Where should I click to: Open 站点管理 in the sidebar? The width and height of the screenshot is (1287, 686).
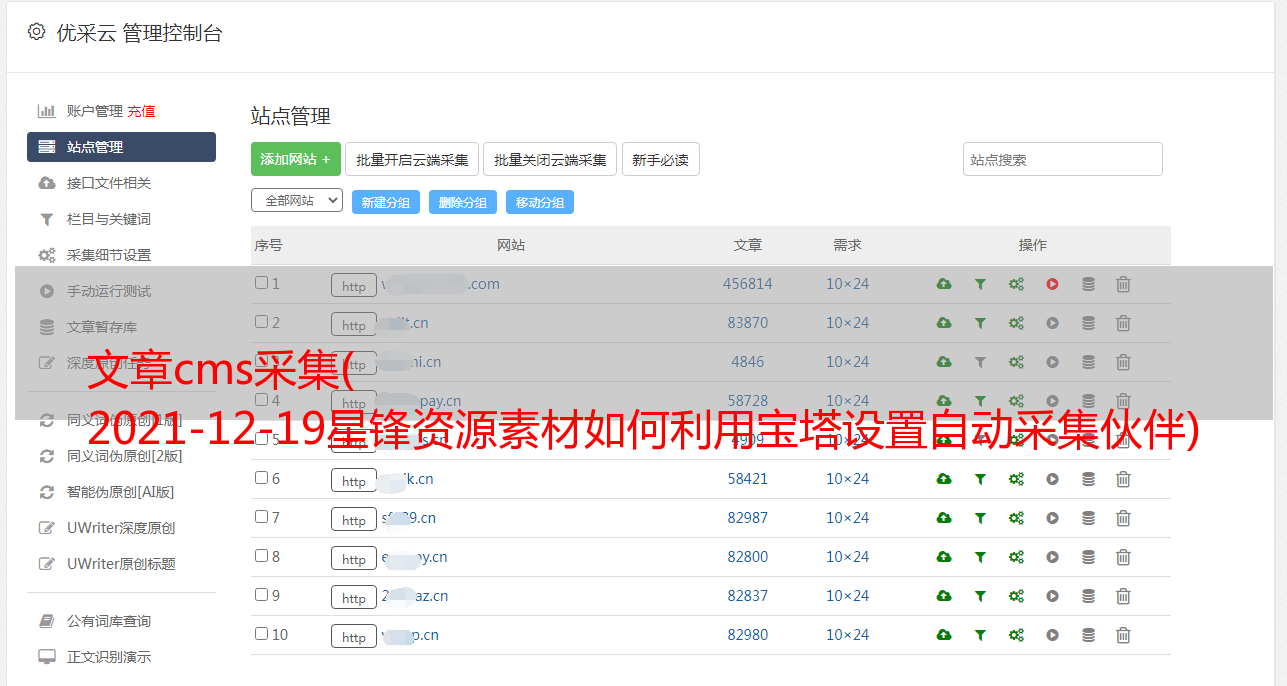121,147
